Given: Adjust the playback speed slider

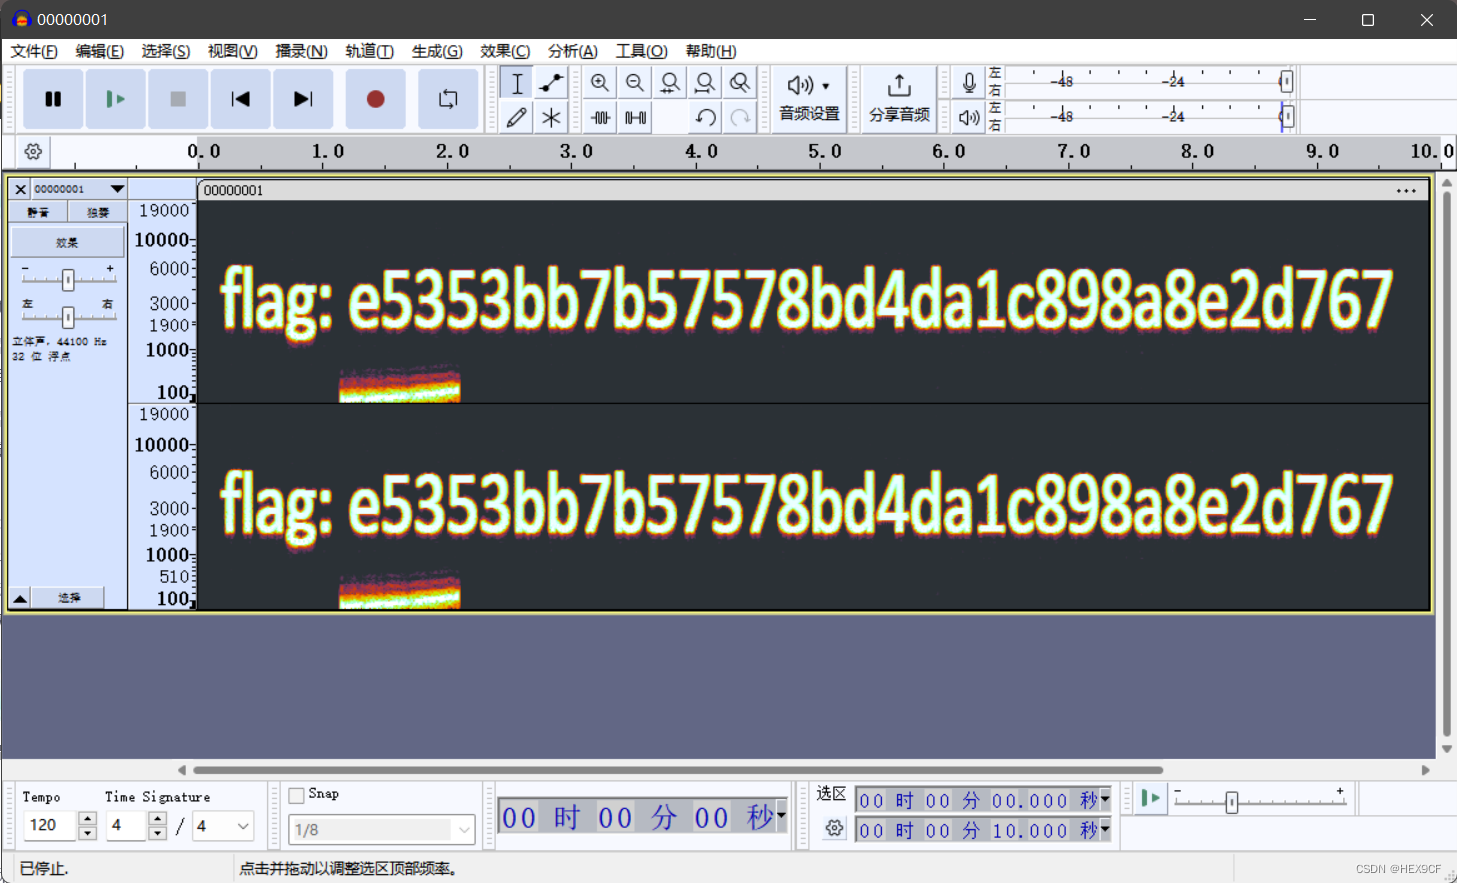Looking at the screenshot, I should click(1232, 800).
